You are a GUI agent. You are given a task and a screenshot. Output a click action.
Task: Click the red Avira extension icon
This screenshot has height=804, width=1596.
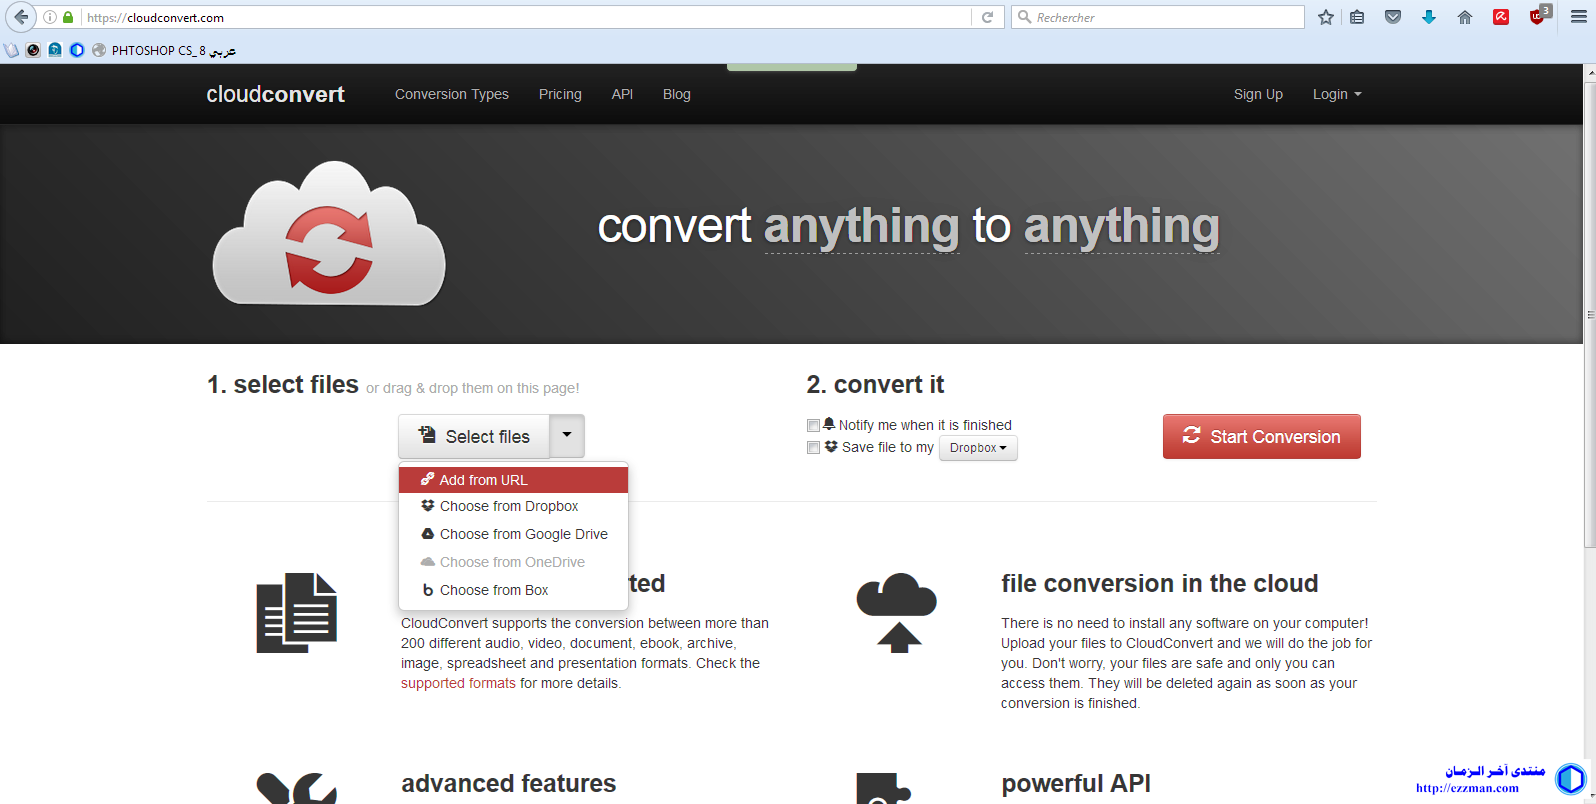(1501, 17)
